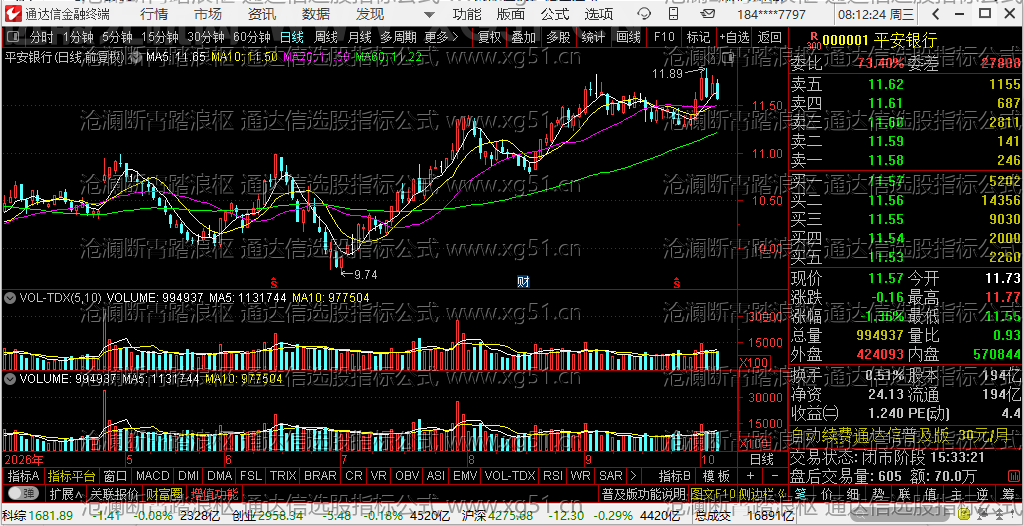Image resolution: width=1024 pixels, height=526 pixels.
Task: Open the 功能 menu
Action: pos(467,14)
